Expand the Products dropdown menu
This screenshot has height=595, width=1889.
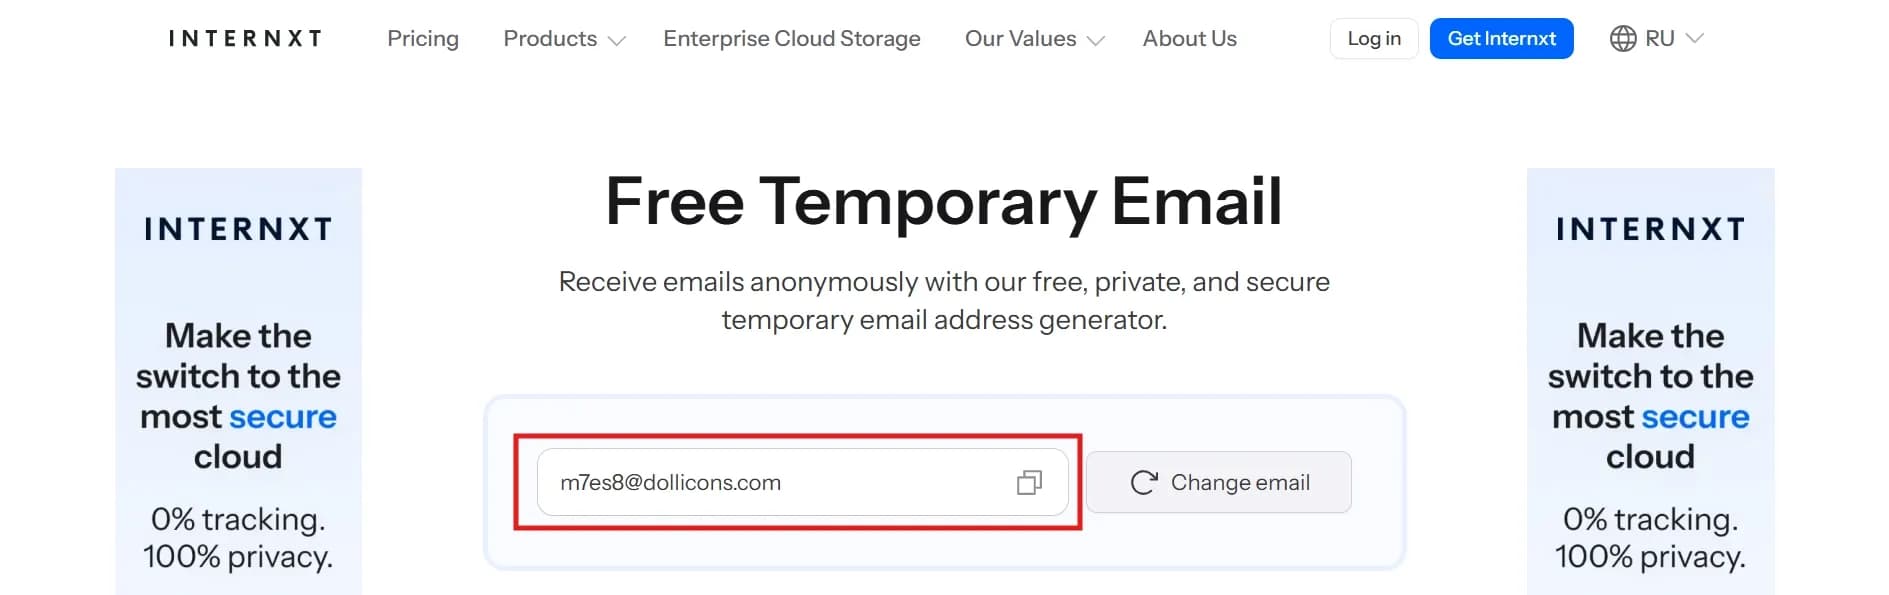tap(562, 38)
